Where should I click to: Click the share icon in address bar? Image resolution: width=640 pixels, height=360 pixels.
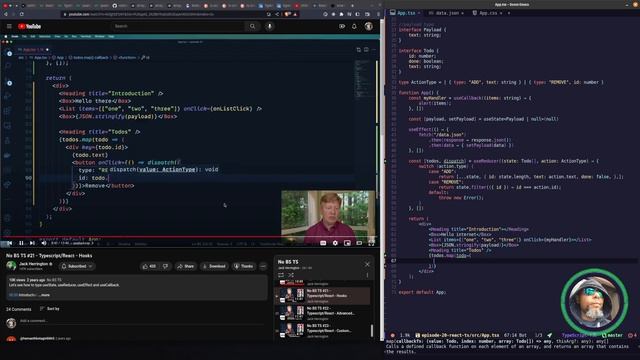pyautogui.click(x=277, y=14)
